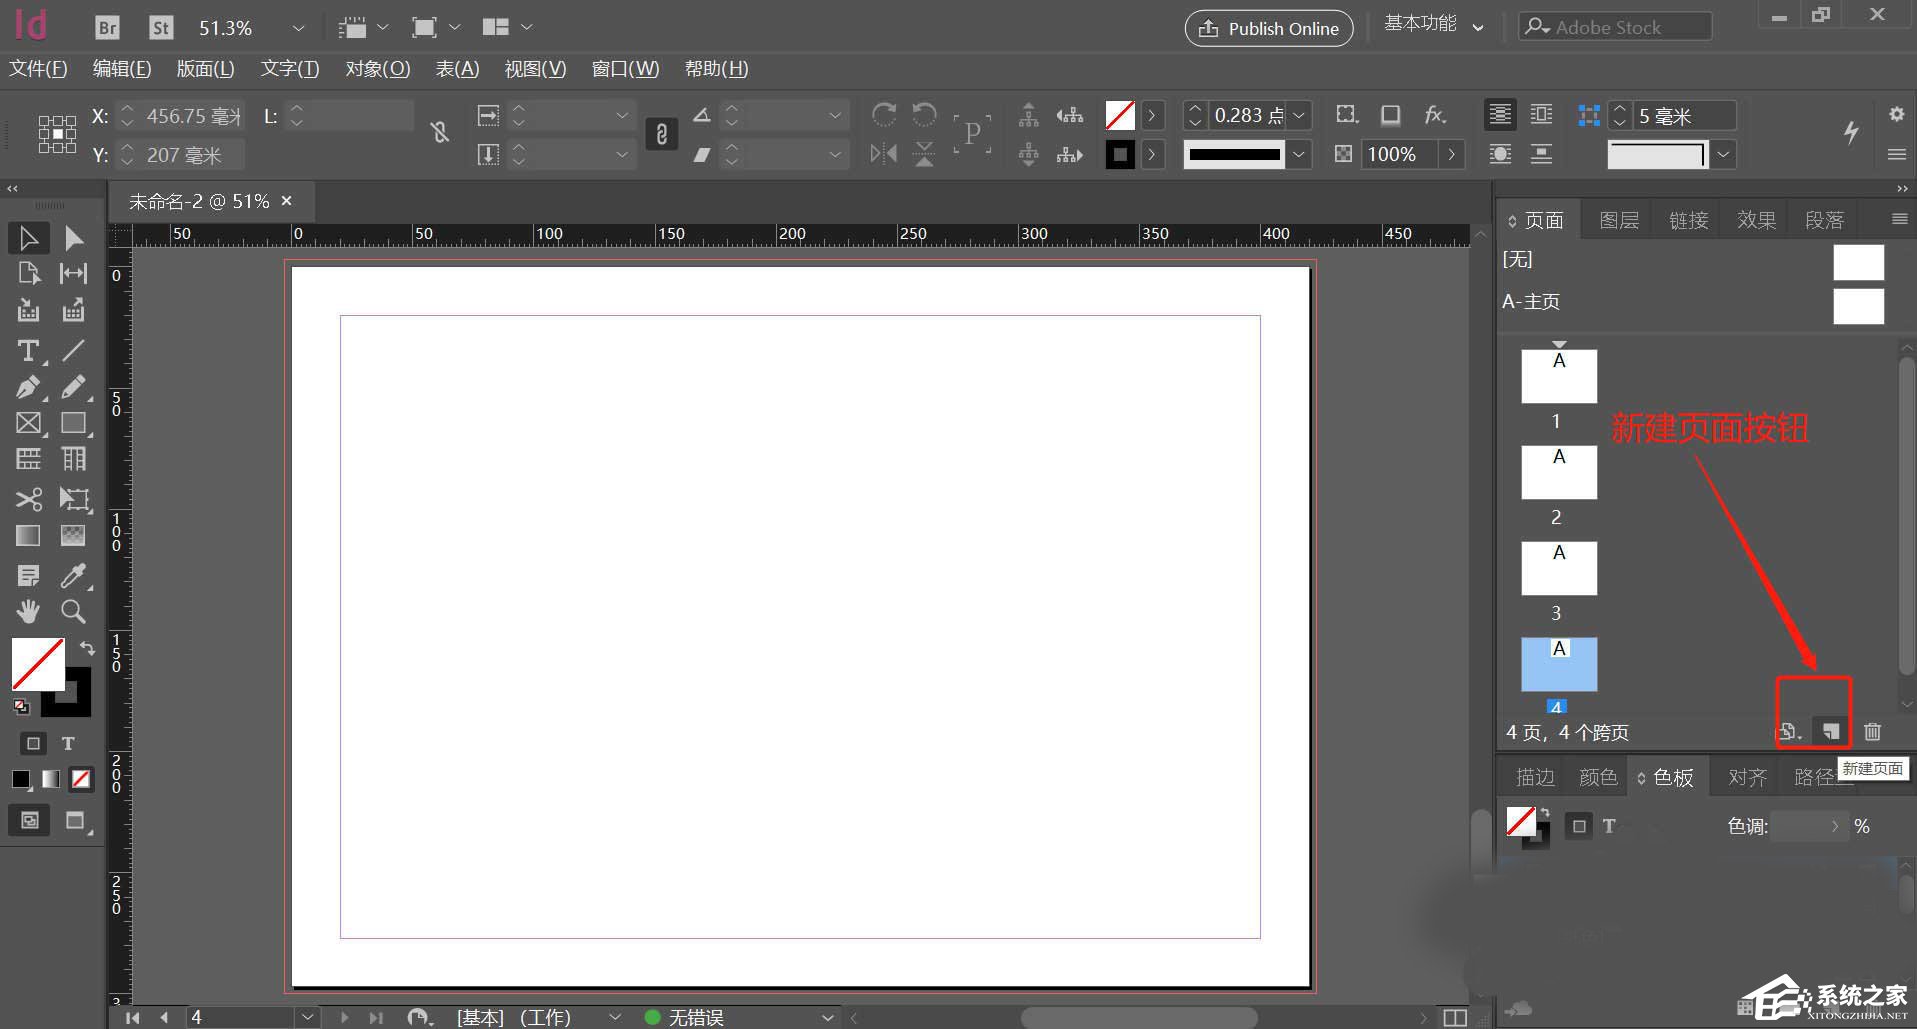Swap fill and stroke colors
The image size is (1917, 1029).
[87, 647]
